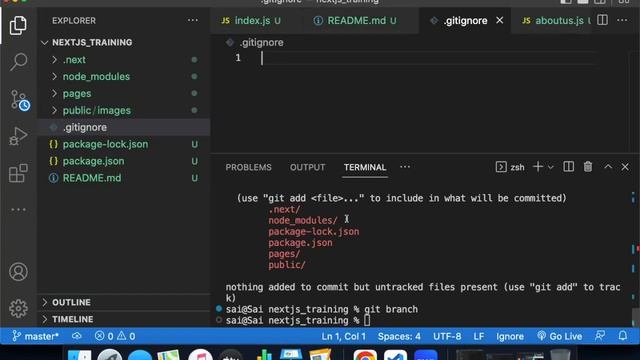Select .gitignore file in explorer
The width and height of the screenshot is (640, 360).
click(124, 127)
